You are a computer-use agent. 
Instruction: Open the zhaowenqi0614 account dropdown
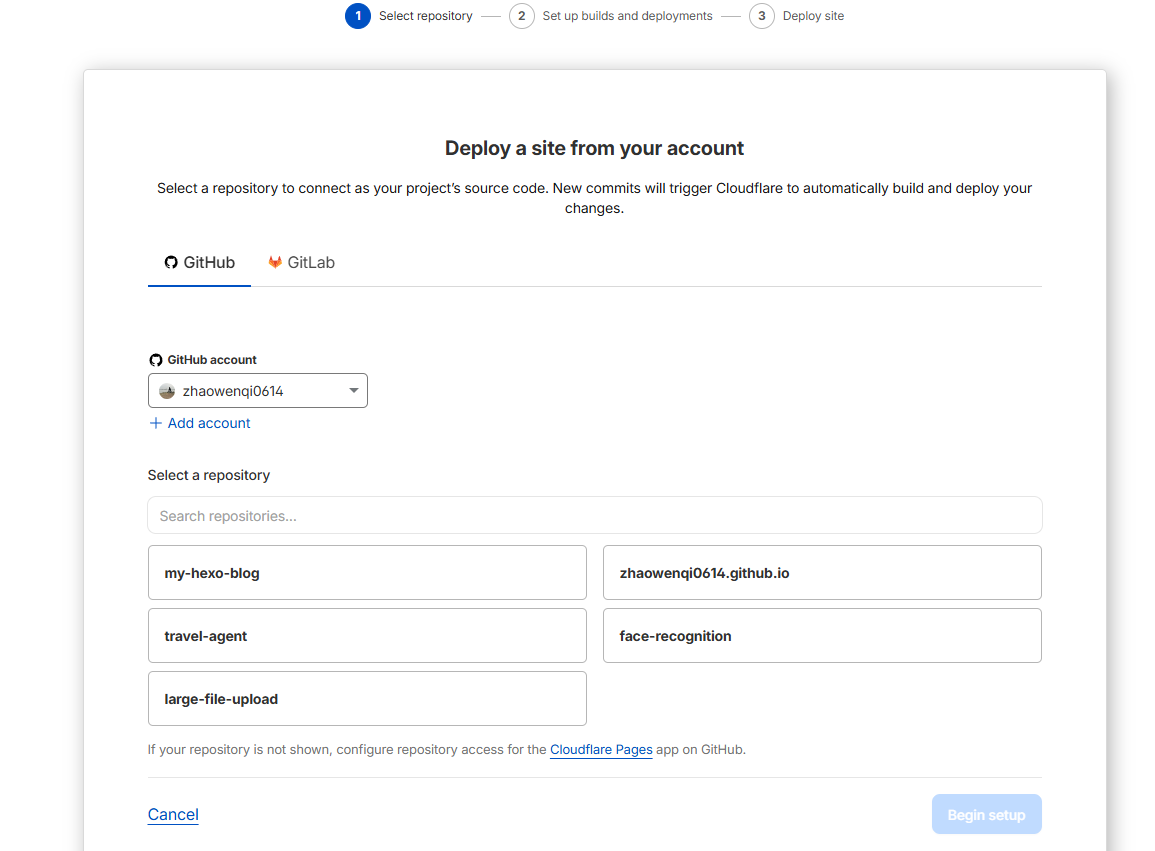pos(258,391)
